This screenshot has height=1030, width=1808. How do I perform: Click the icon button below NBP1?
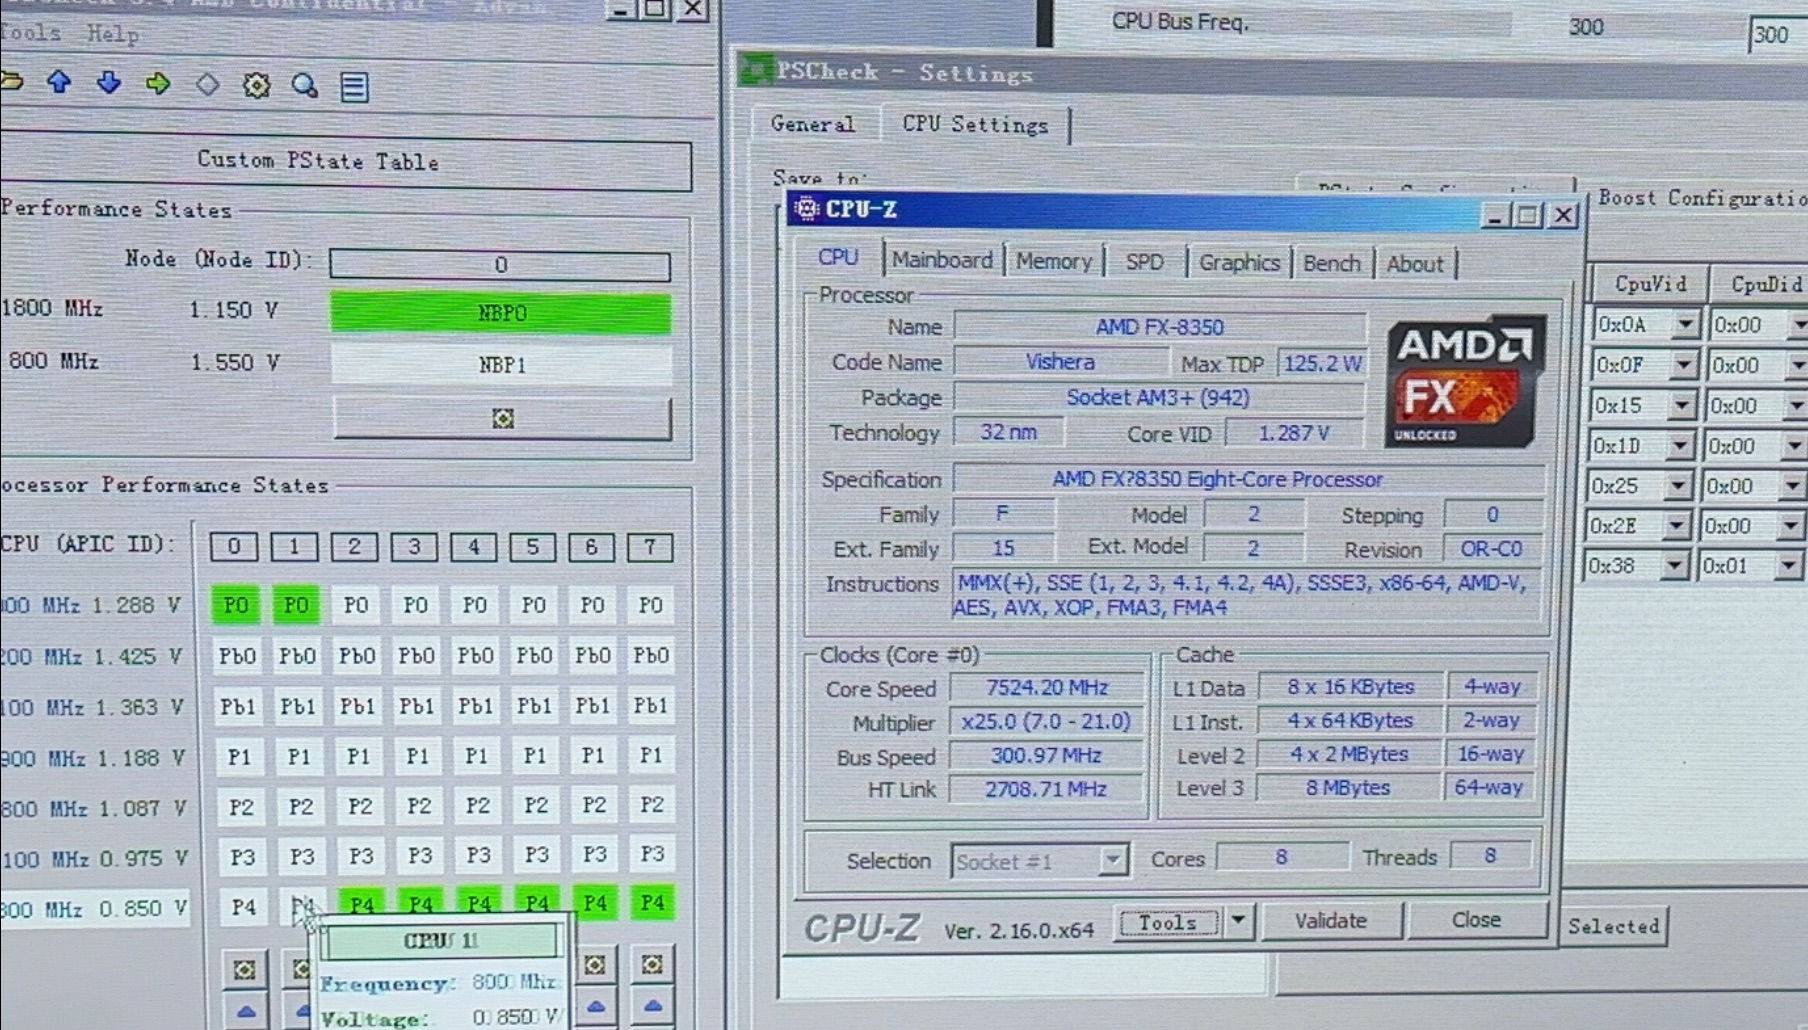pos(502,418)
